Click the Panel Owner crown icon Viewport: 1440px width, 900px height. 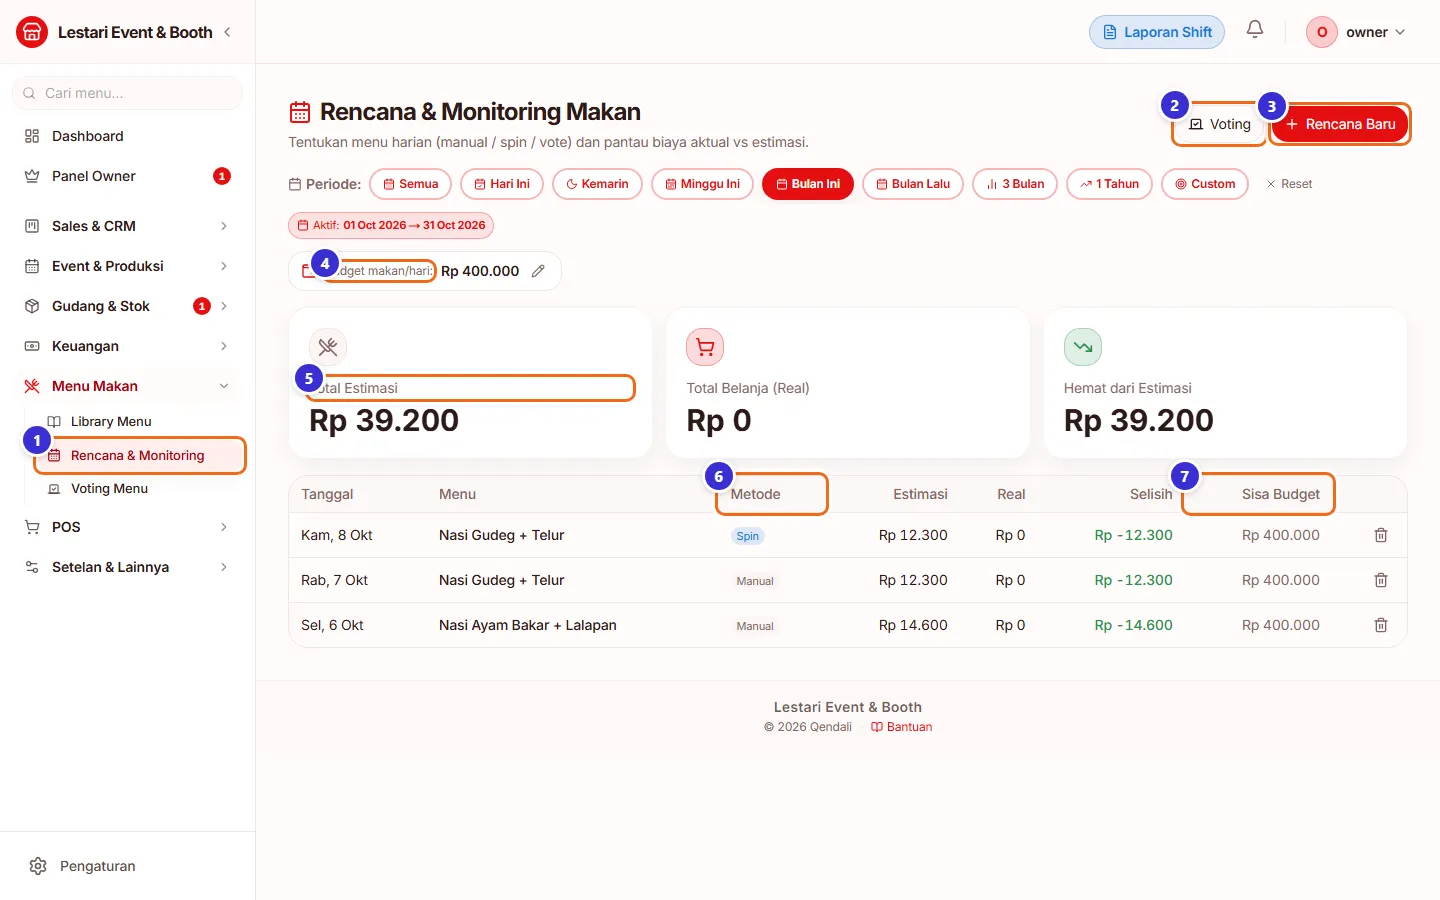pos(32,176)
